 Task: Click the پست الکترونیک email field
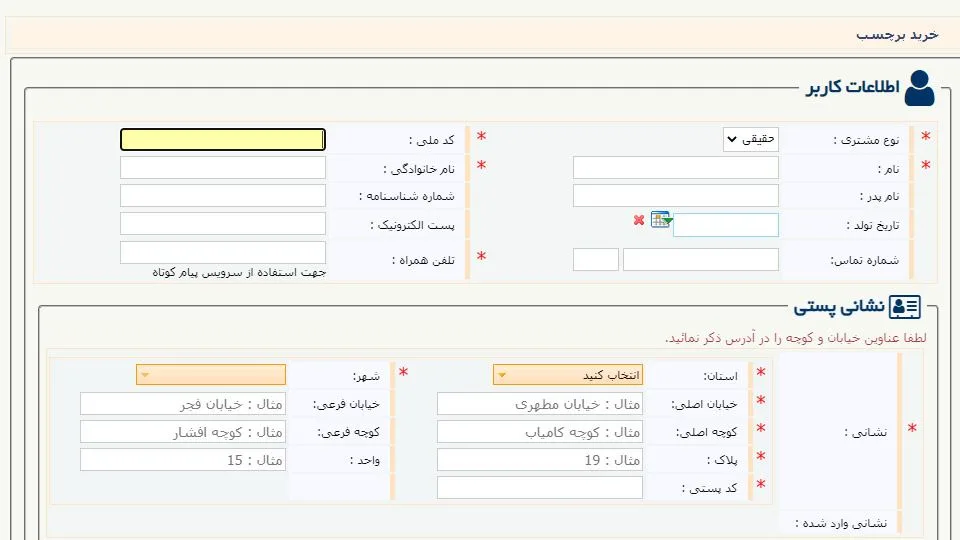pyautogui.click(x=223, y=223)
